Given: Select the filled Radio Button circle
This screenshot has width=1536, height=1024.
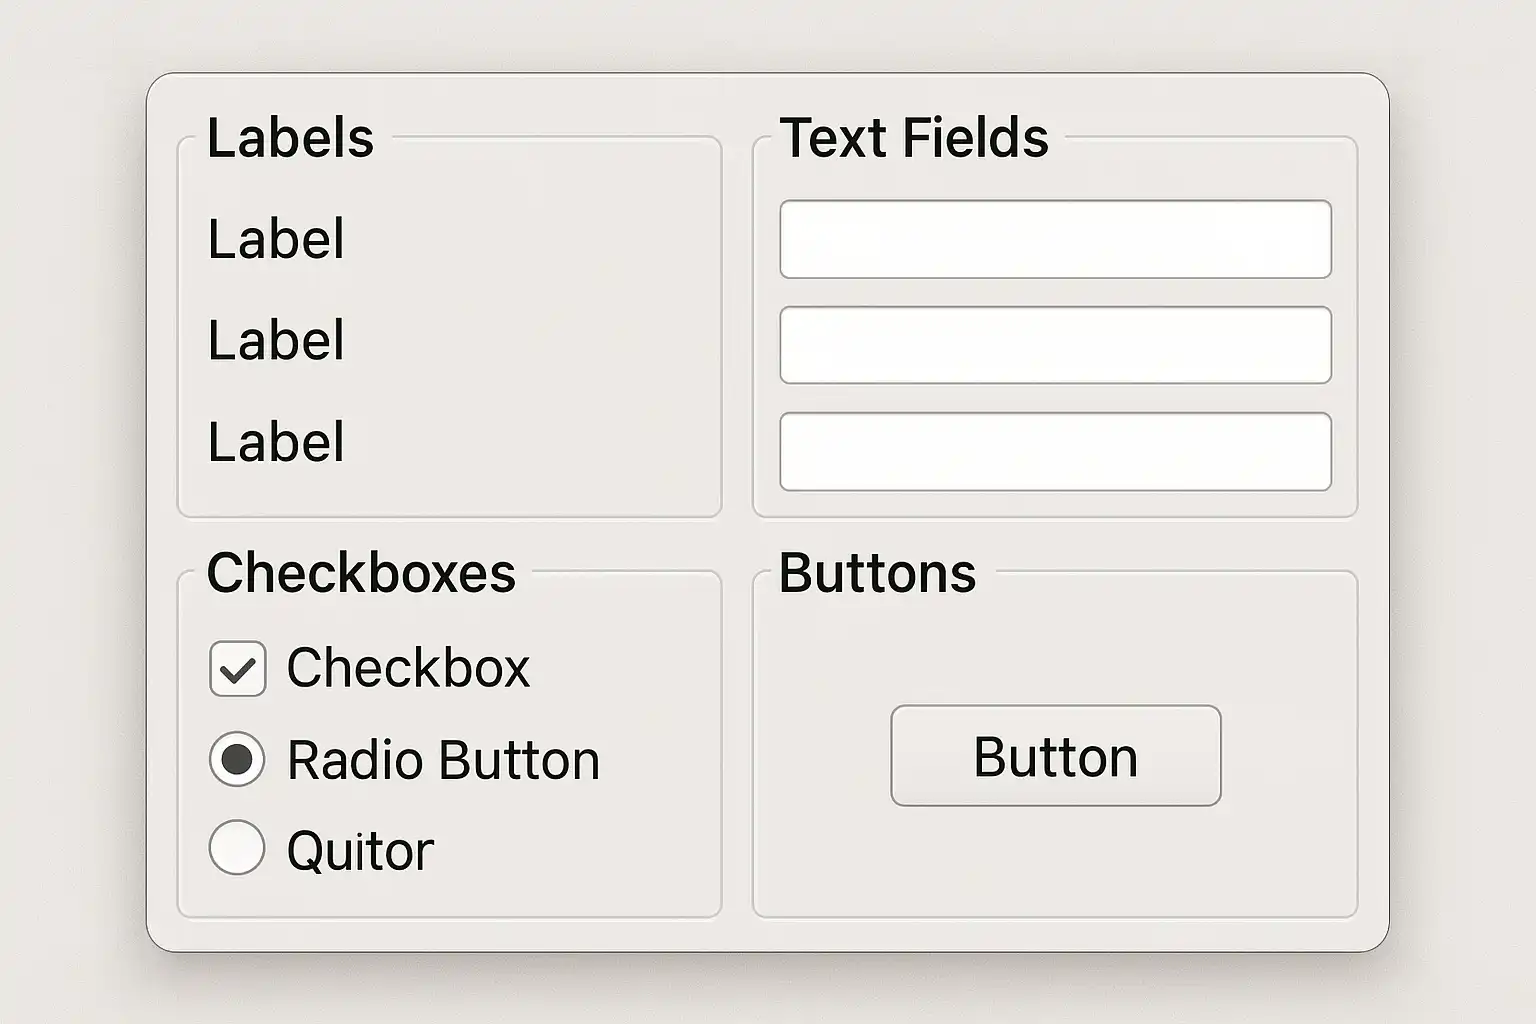Looking at the screenshot, I should 237,759.
